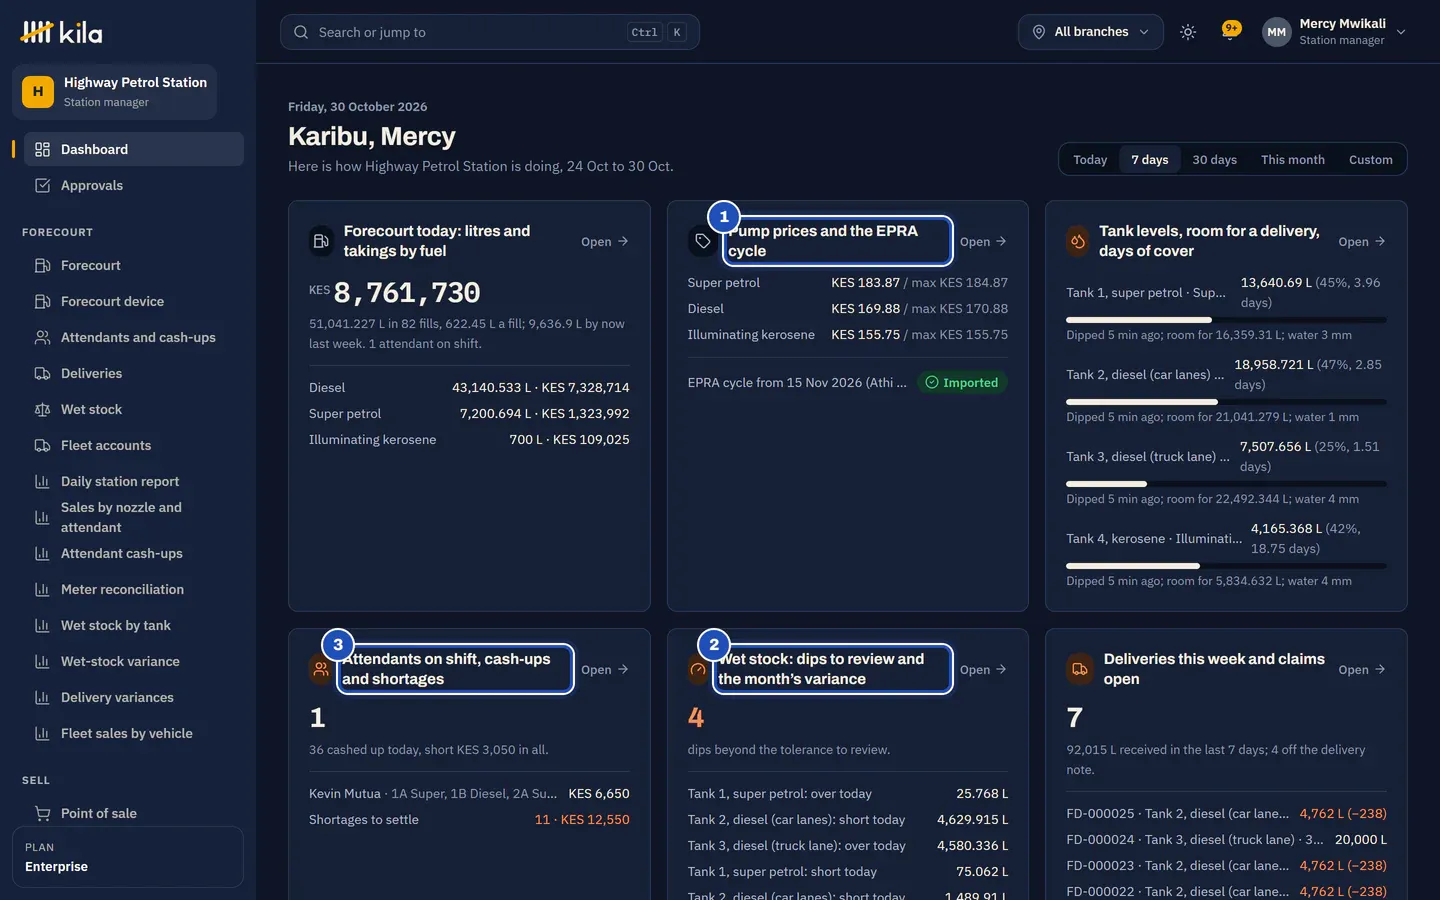Open Mercy Mwikali user menu chevron
1440x900 pixels.
click(x=1401, y=32)
